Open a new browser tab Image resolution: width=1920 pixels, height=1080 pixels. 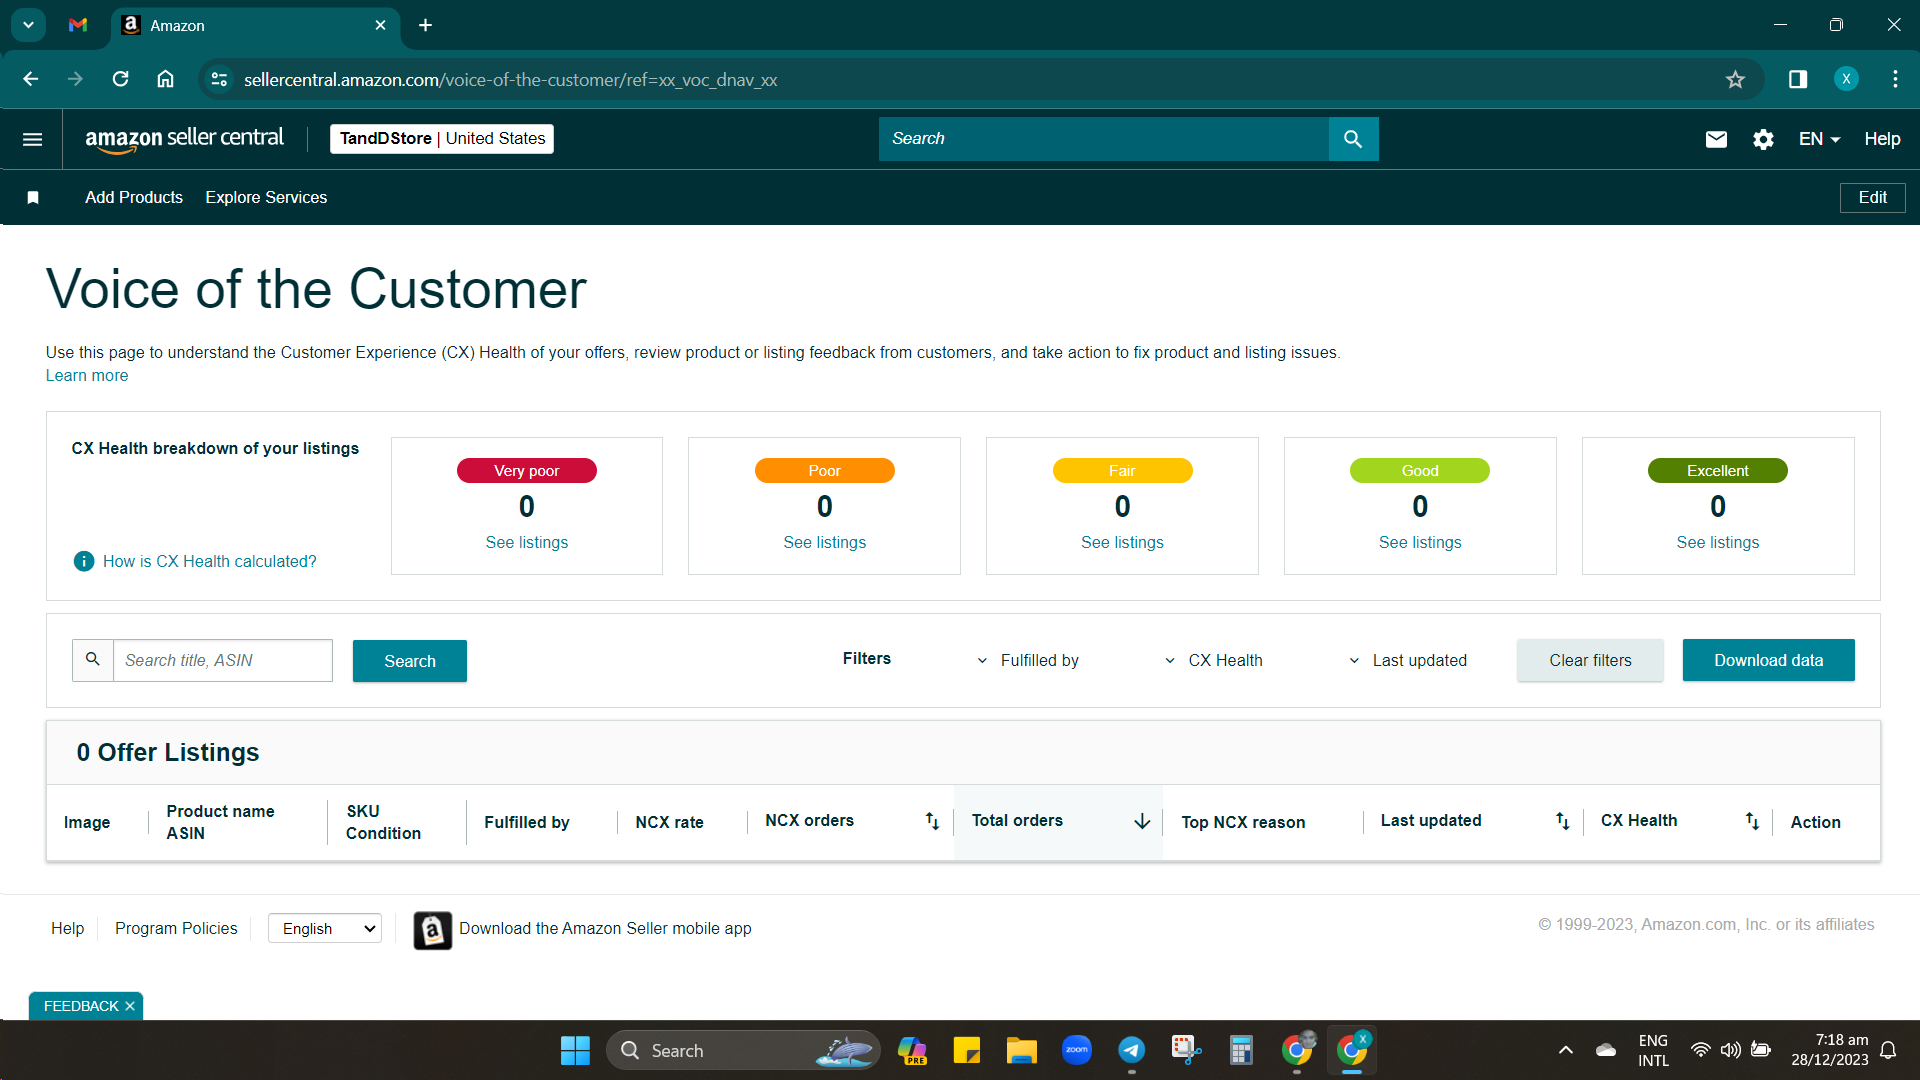point(425,25)
